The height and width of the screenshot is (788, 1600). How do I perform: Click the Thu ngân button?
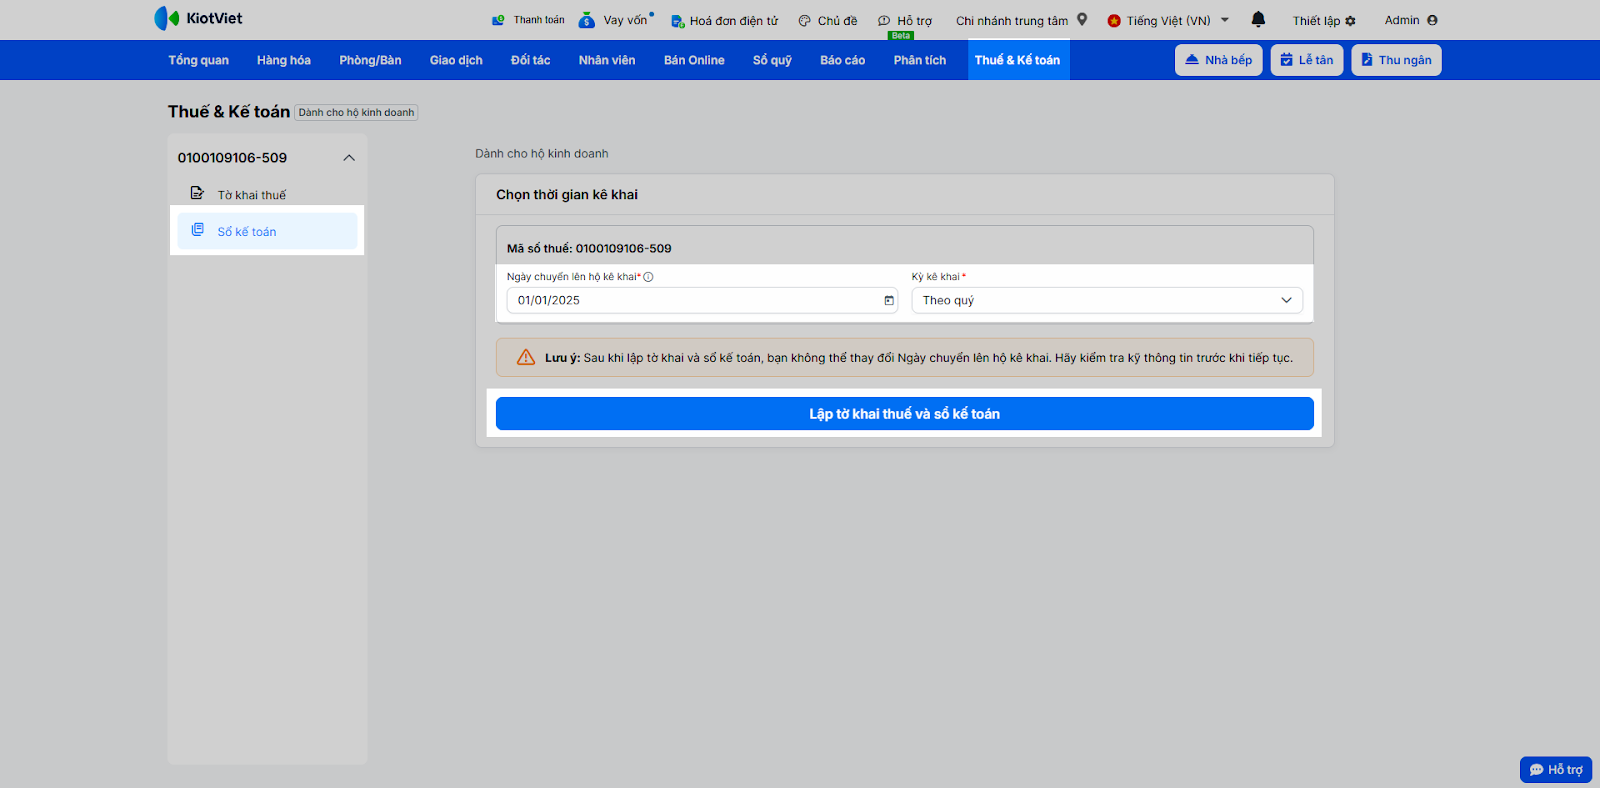tap(1396, 60)
